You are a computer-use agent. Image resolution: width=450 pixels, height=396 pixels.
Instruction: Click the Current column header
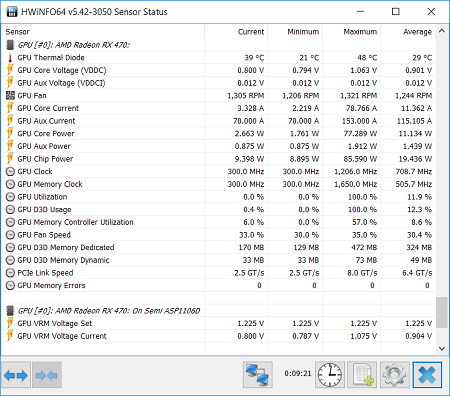[251, 32]
